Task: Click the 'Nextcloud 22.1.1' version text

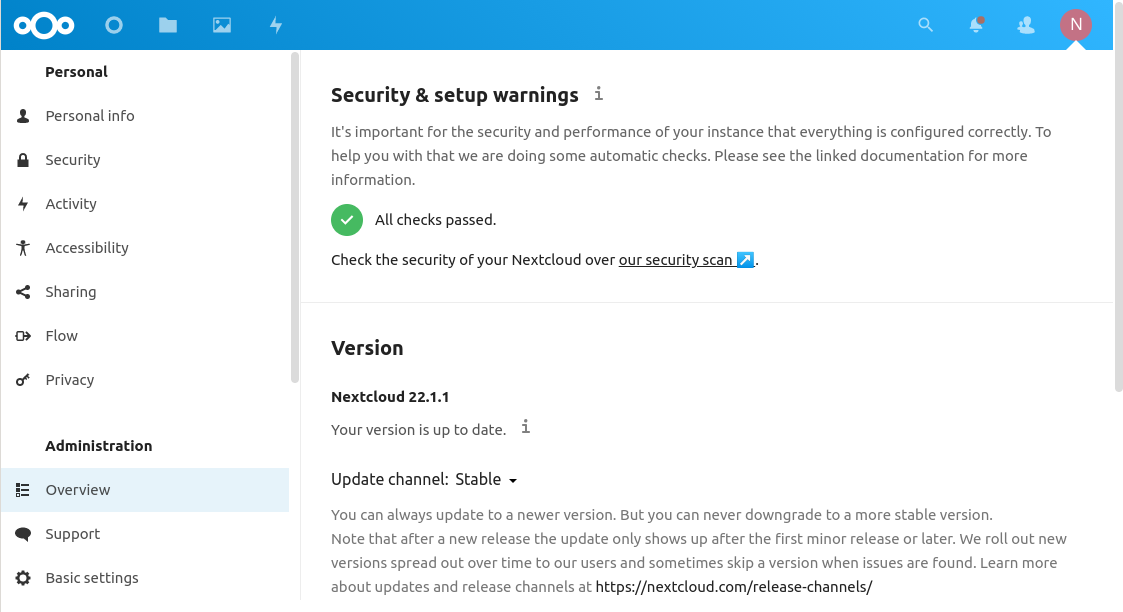Action: coord(390,397)
